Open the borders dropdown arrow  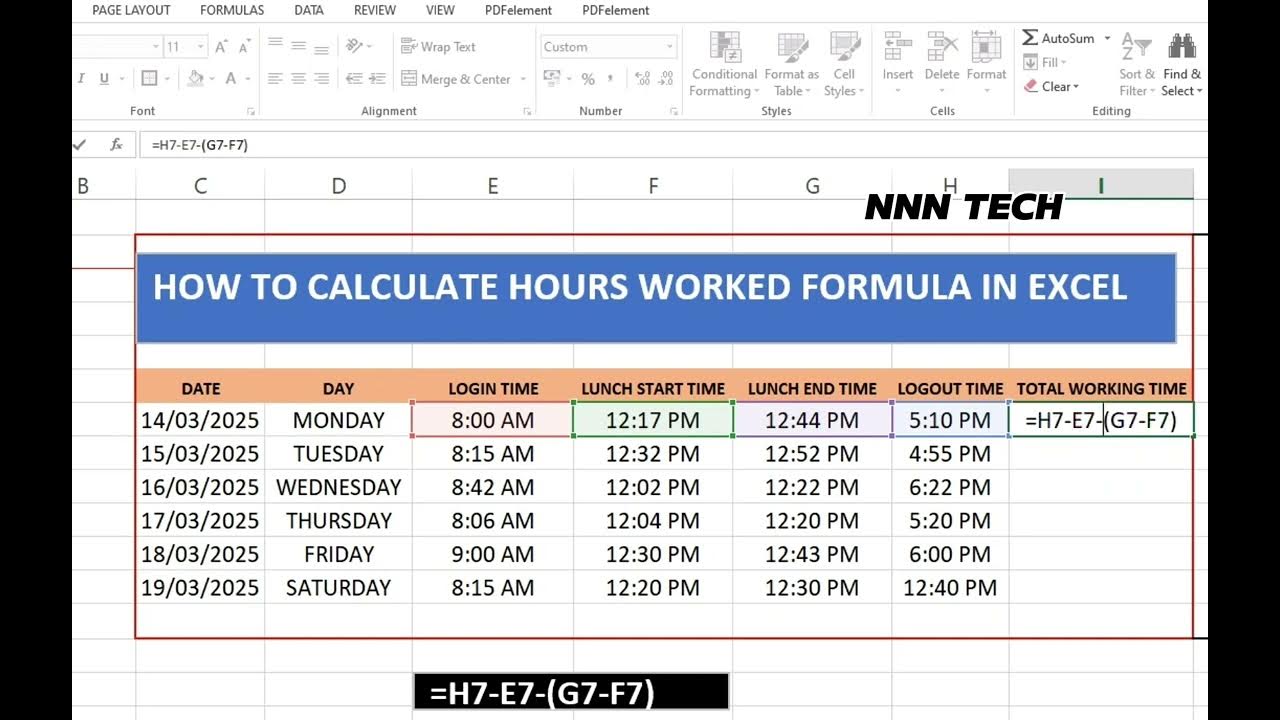166,78
